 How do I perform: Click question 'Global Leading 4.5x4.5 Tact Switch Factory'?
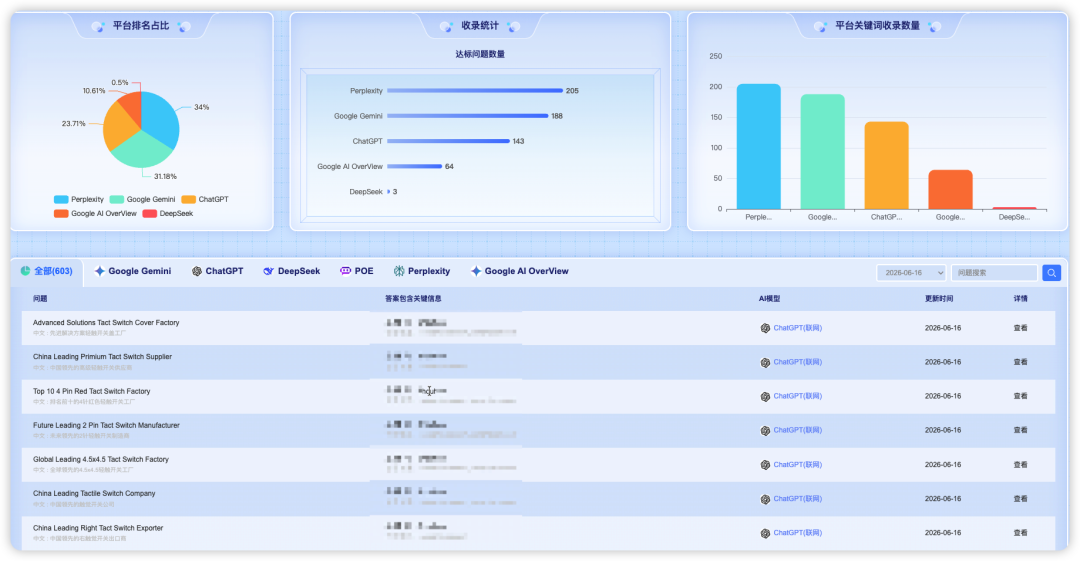pyautogui.click(x=101, y=460)
